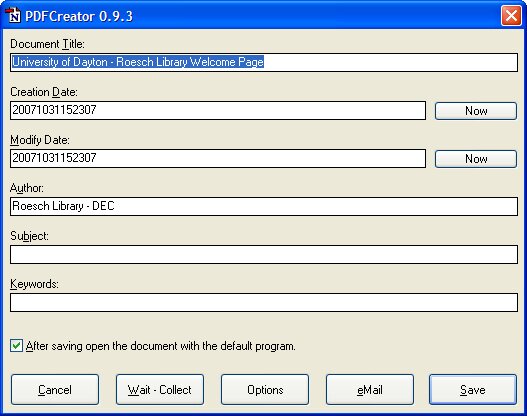Send via the eMail button
This screenshot has height=416, width=527.
tap(370, 390)
